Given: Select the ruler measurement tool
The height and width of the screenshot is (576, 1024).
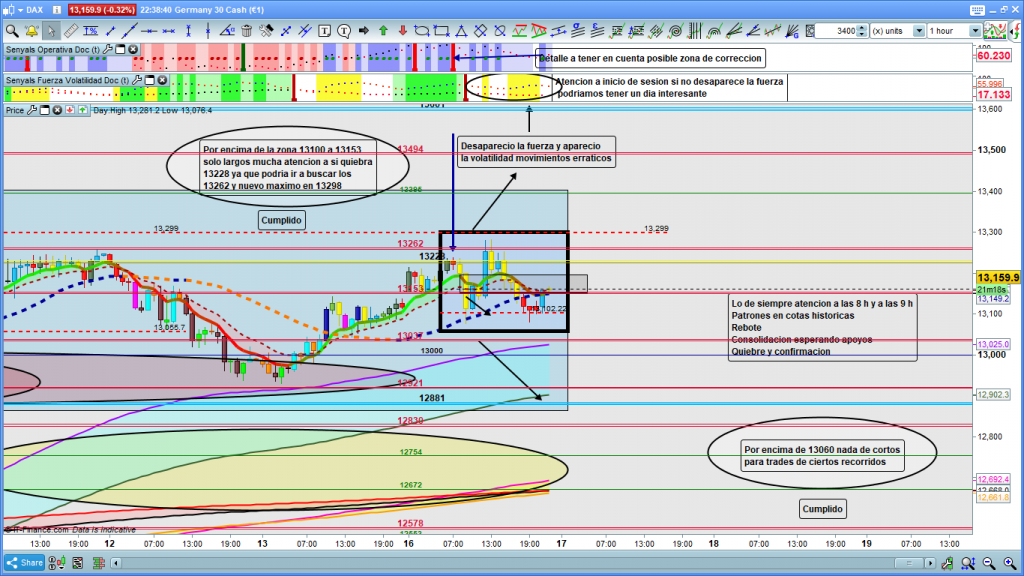Looking at the screenshot, I should coord(72,30).
